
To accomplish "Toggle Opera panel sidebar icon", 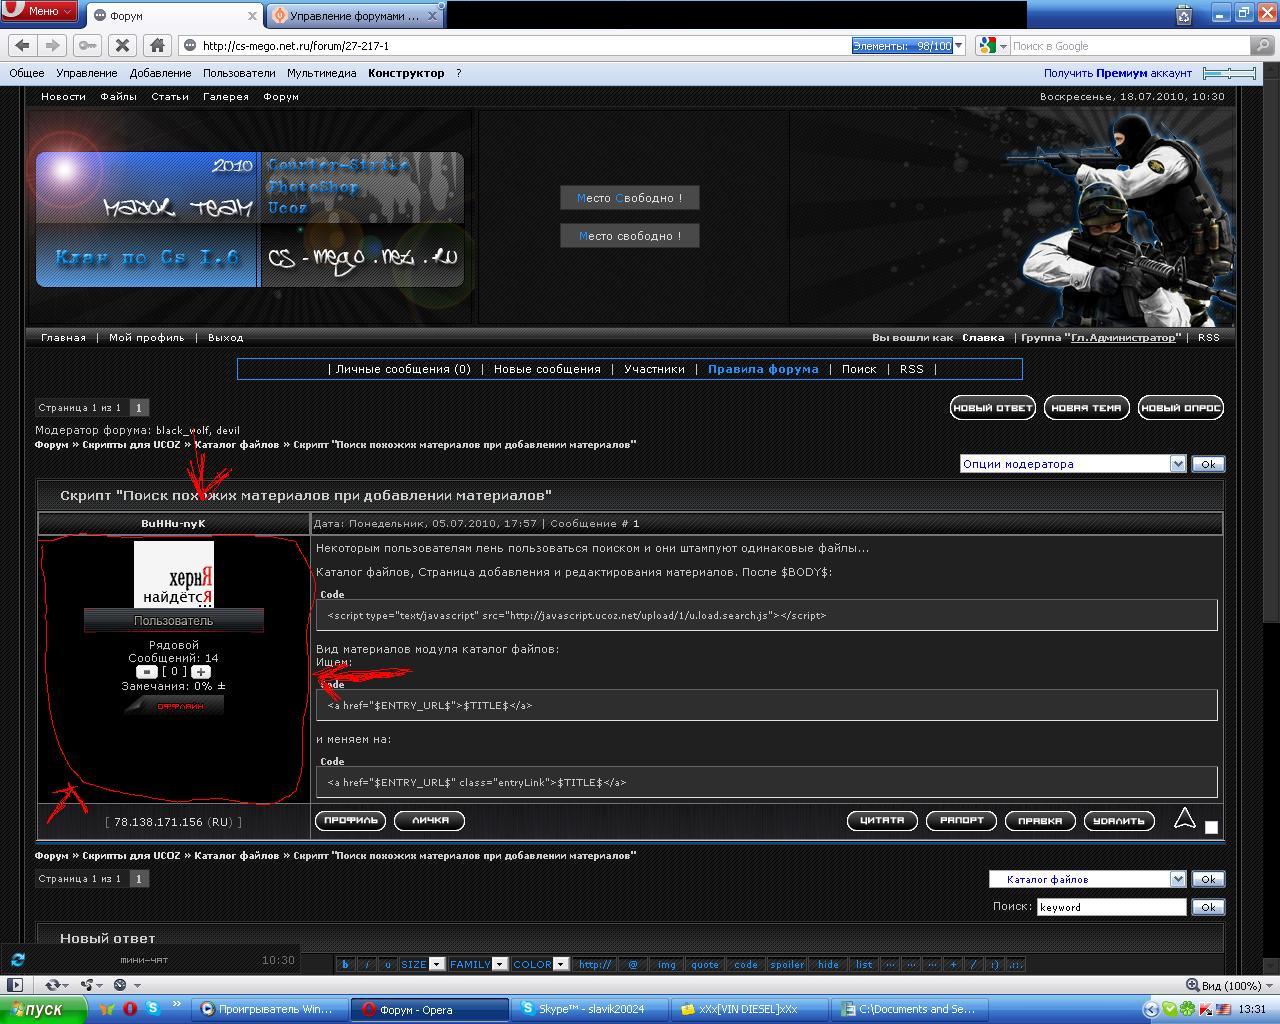I will [14, 985].
